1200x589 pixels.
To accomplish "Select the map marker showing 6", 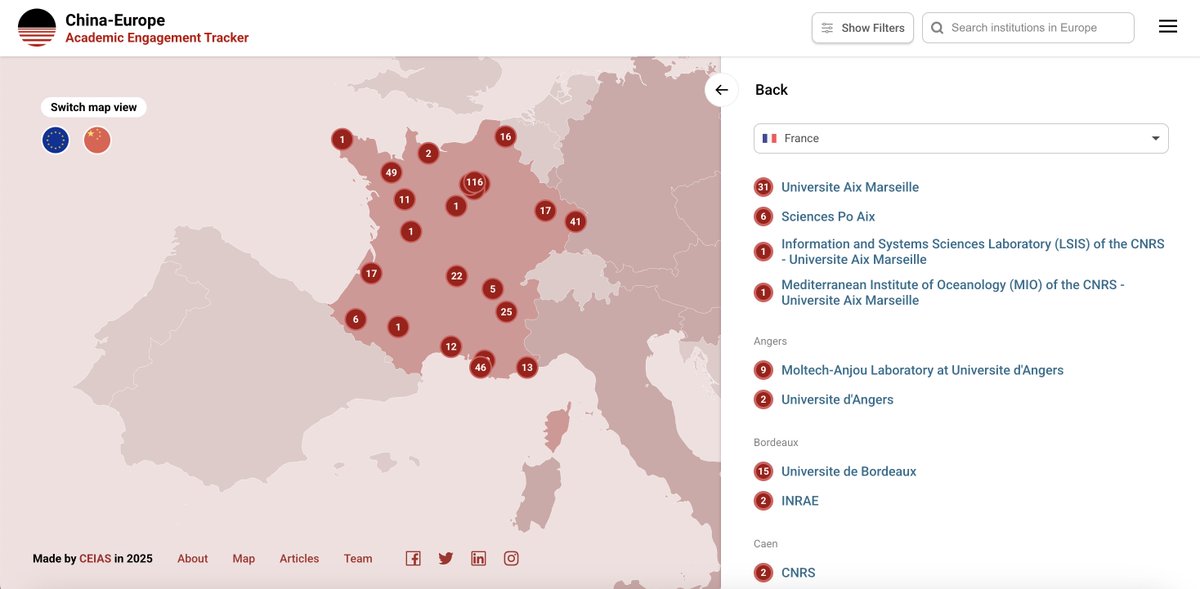I will click(x=354, y=320).
